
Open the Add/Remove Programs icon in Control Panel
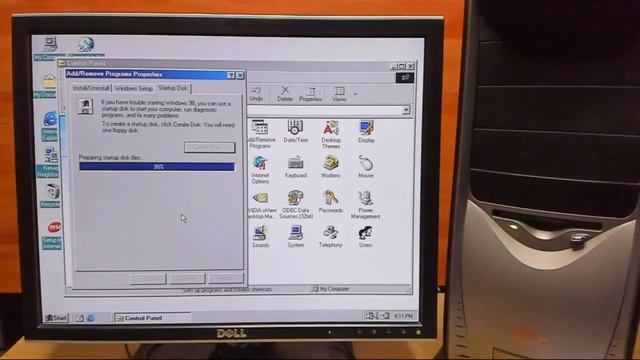coord(260,133)
